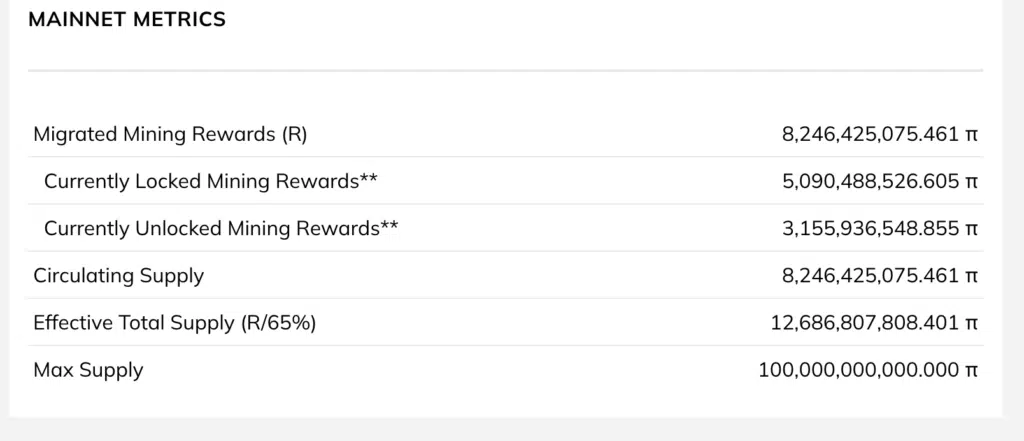Click the unlocked rewards value 3,155,936,548.855

pos(870,228)
